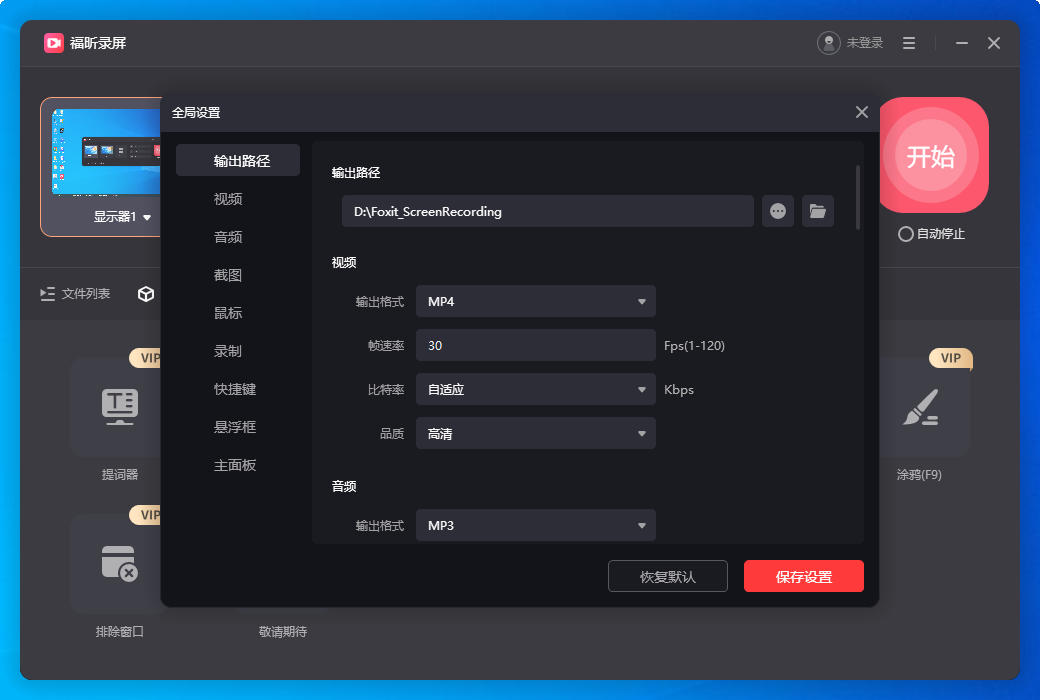This screenshot has width=1040, height=700.
Task: Close the 全局设置 dialog
Action: (862, 112)
